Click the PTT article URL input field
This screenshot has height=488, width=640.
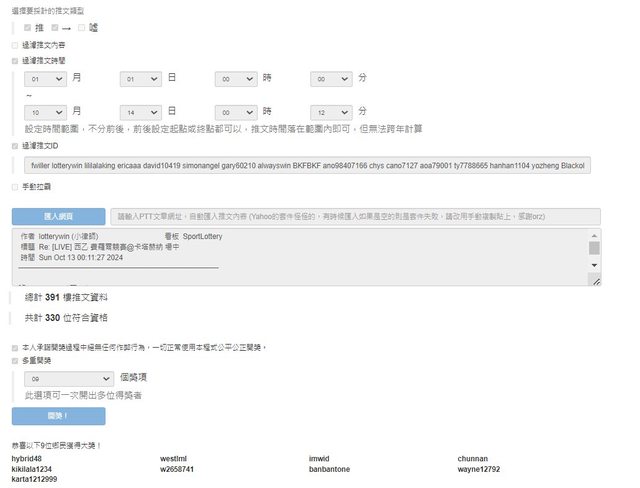click(355, 216)
